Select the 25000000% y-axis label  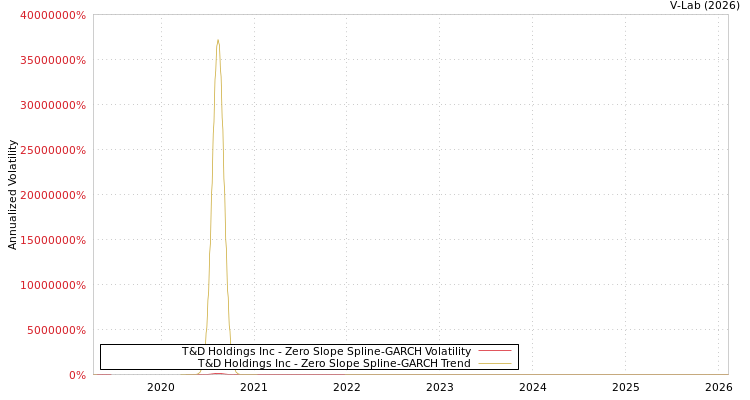[53, 150]
